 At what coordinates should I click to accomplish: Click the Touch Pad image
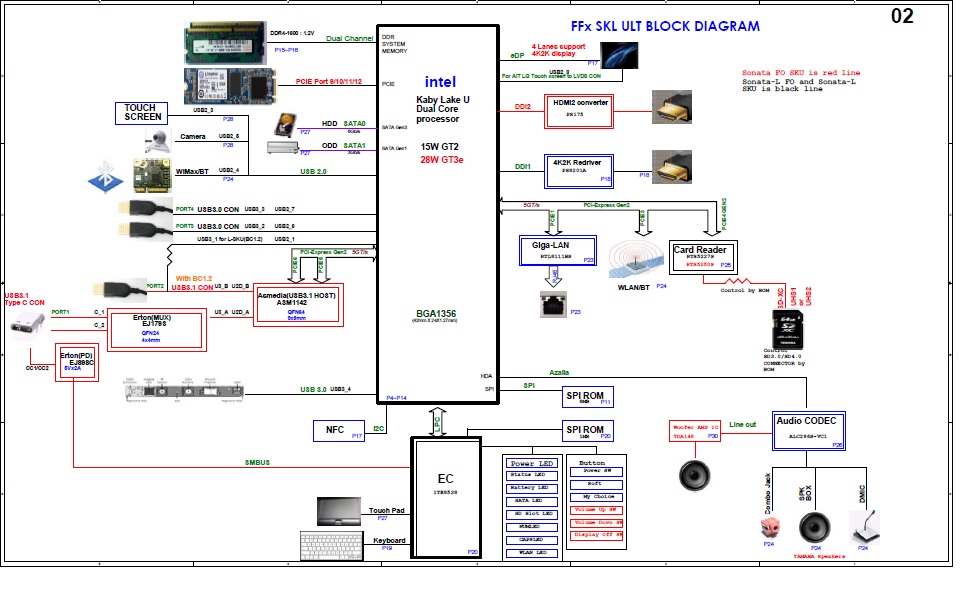(339, 512)
